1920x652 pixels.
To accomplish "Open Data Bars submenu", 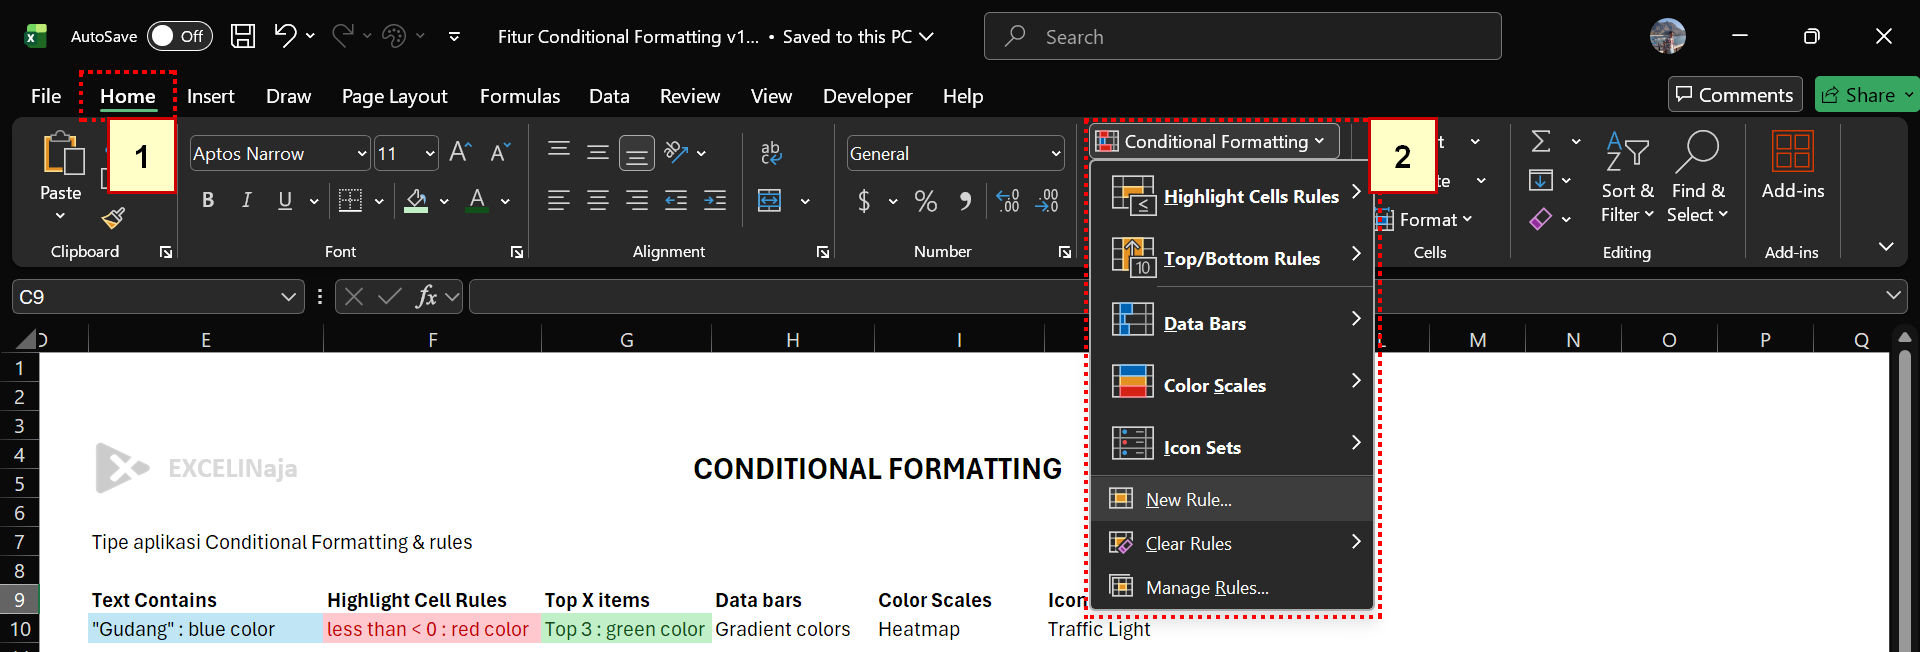I will pyautogui.click(x=1233, y=323).
